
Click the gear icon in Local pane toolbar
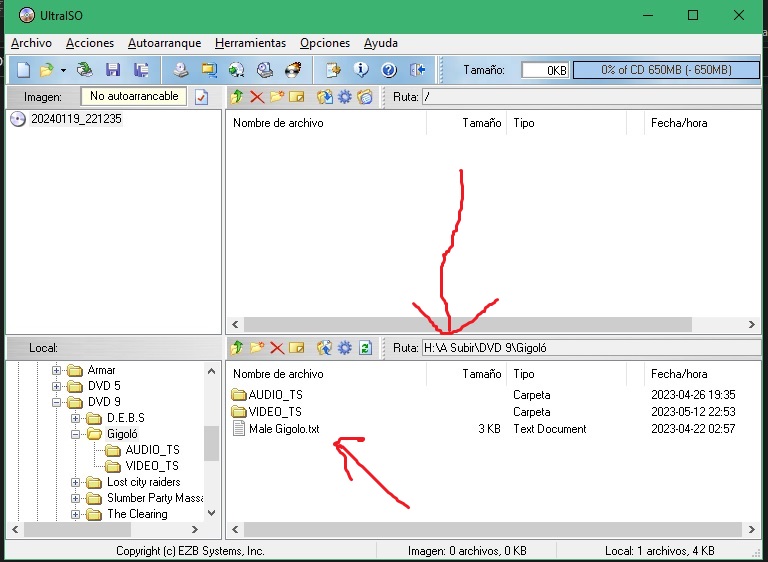click(x=345, y=348)
